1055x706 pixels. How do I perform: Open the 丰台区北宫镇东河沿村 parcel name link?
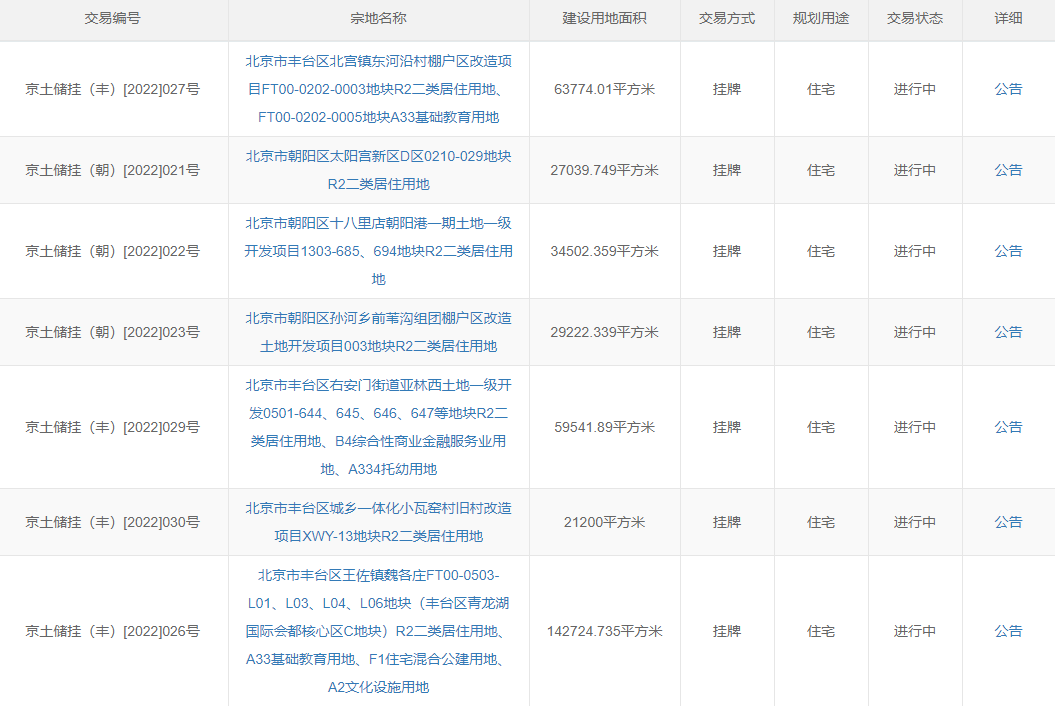coord(378,89)
